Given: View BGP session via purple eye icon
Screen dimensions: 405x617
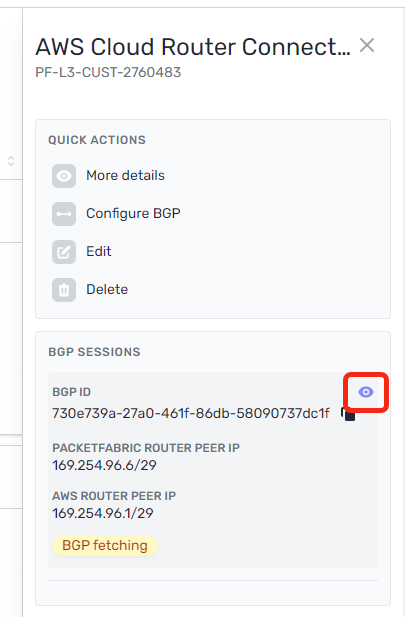Looking at the screenshot, I should [366, 392].
